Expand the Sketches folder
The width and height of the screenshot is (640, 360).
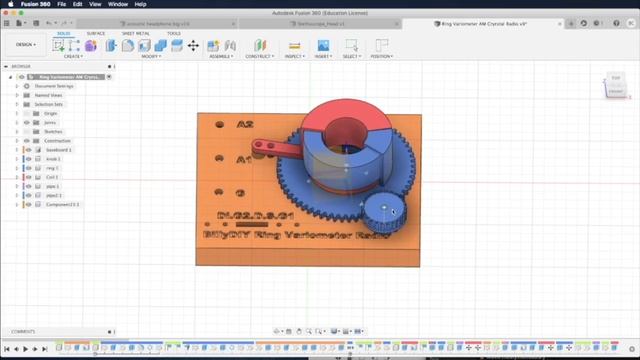coord(17,131)
